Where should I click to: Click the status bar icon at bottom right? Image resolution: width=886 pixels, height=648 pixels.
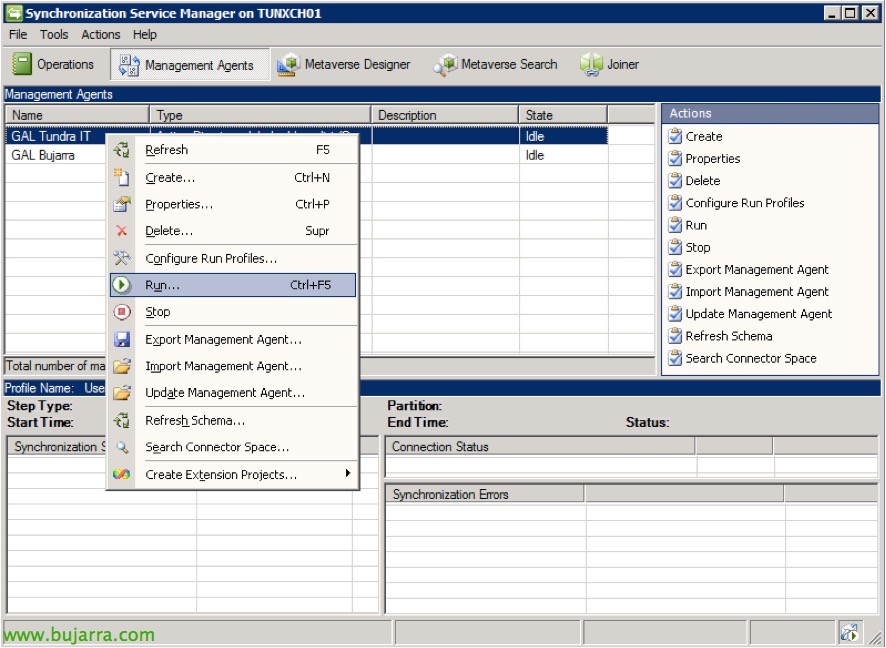(849, 633)
